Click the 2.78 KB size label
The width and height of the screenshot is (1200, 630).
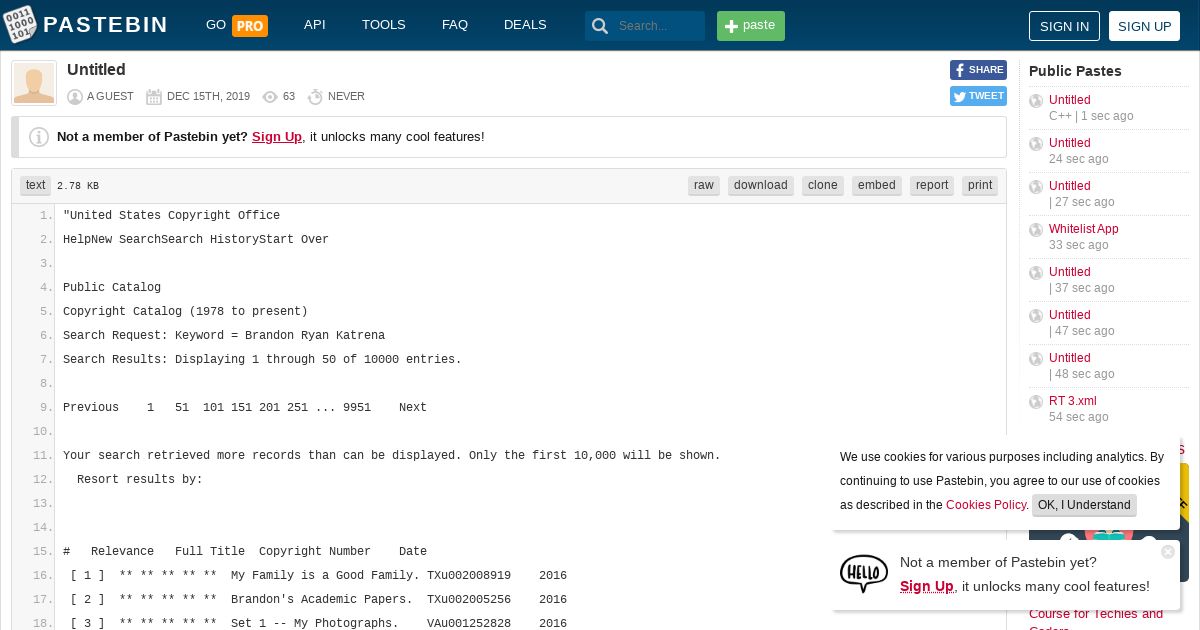[78, 186]
